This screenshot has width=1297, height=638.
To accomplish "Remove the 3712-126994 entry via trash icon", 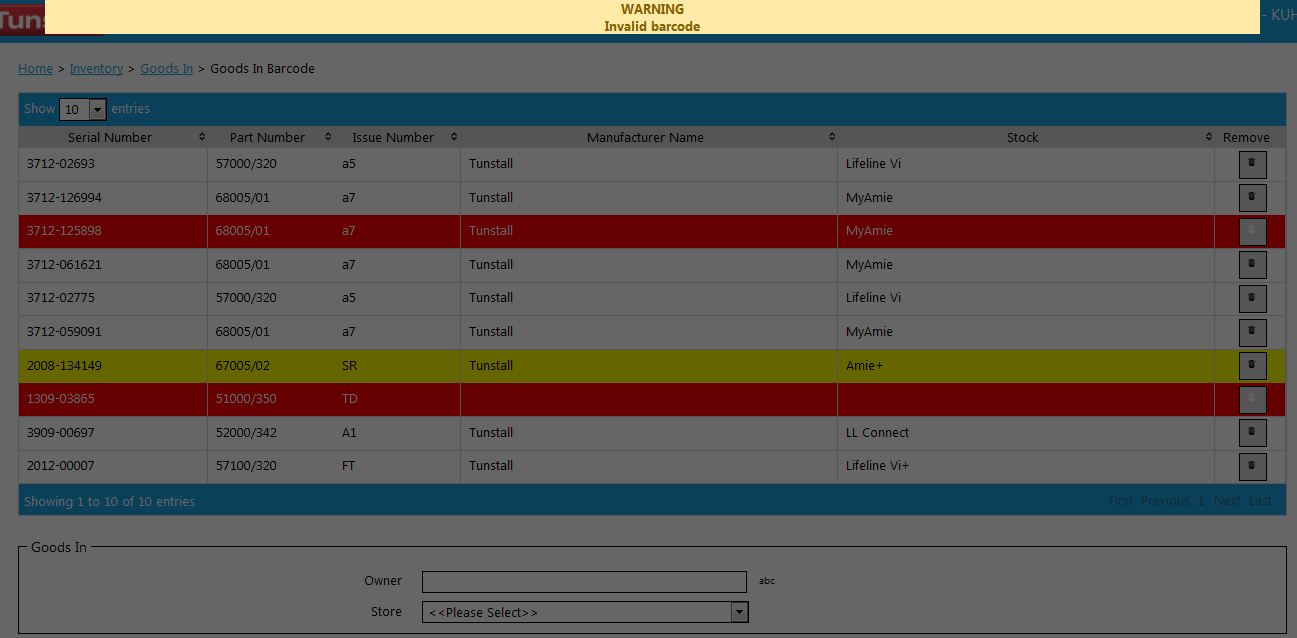I will pos(1252,198).
